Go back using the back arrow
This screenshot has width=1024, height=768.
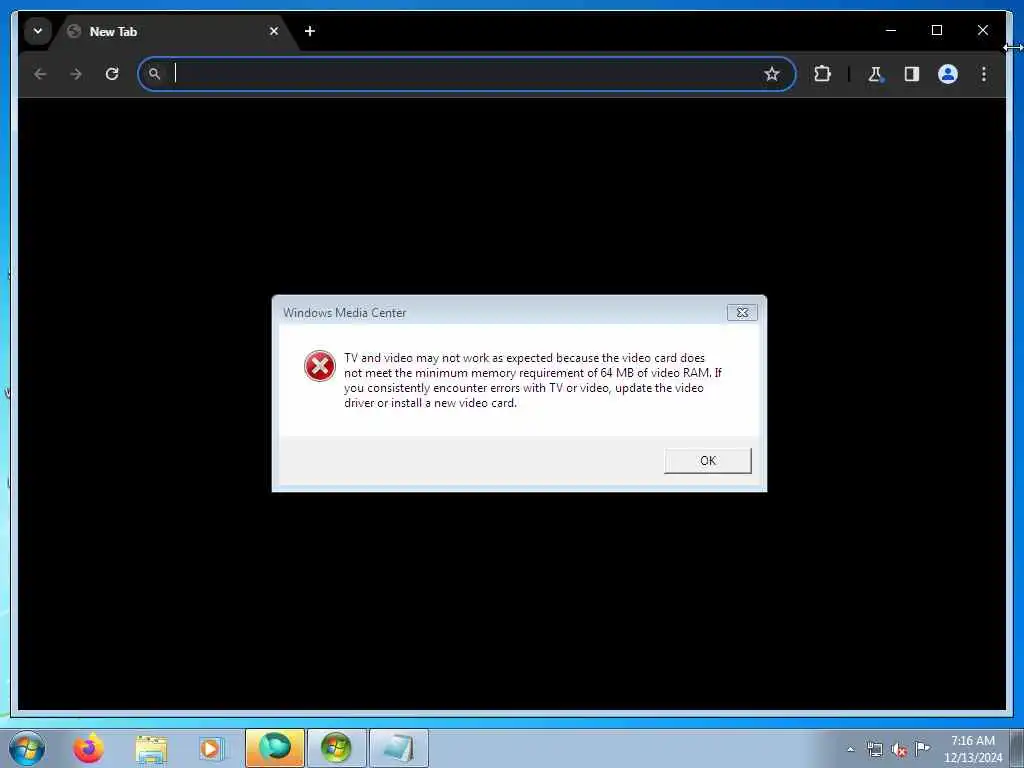(40, 74)
